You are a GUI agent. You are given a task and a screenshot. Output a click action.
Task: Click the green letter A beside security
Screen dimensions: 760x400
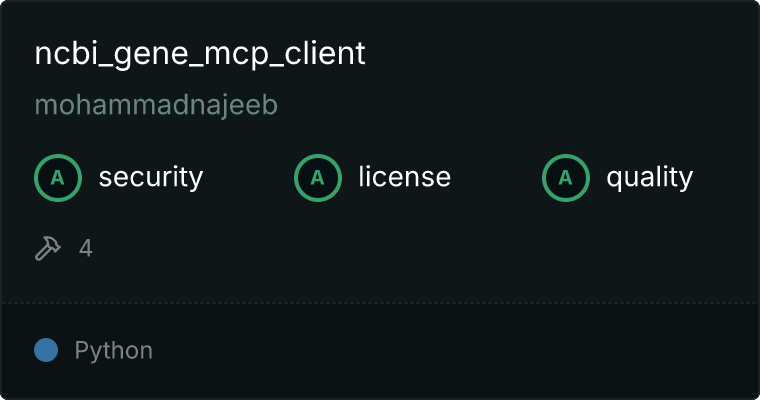click(58, 178)
